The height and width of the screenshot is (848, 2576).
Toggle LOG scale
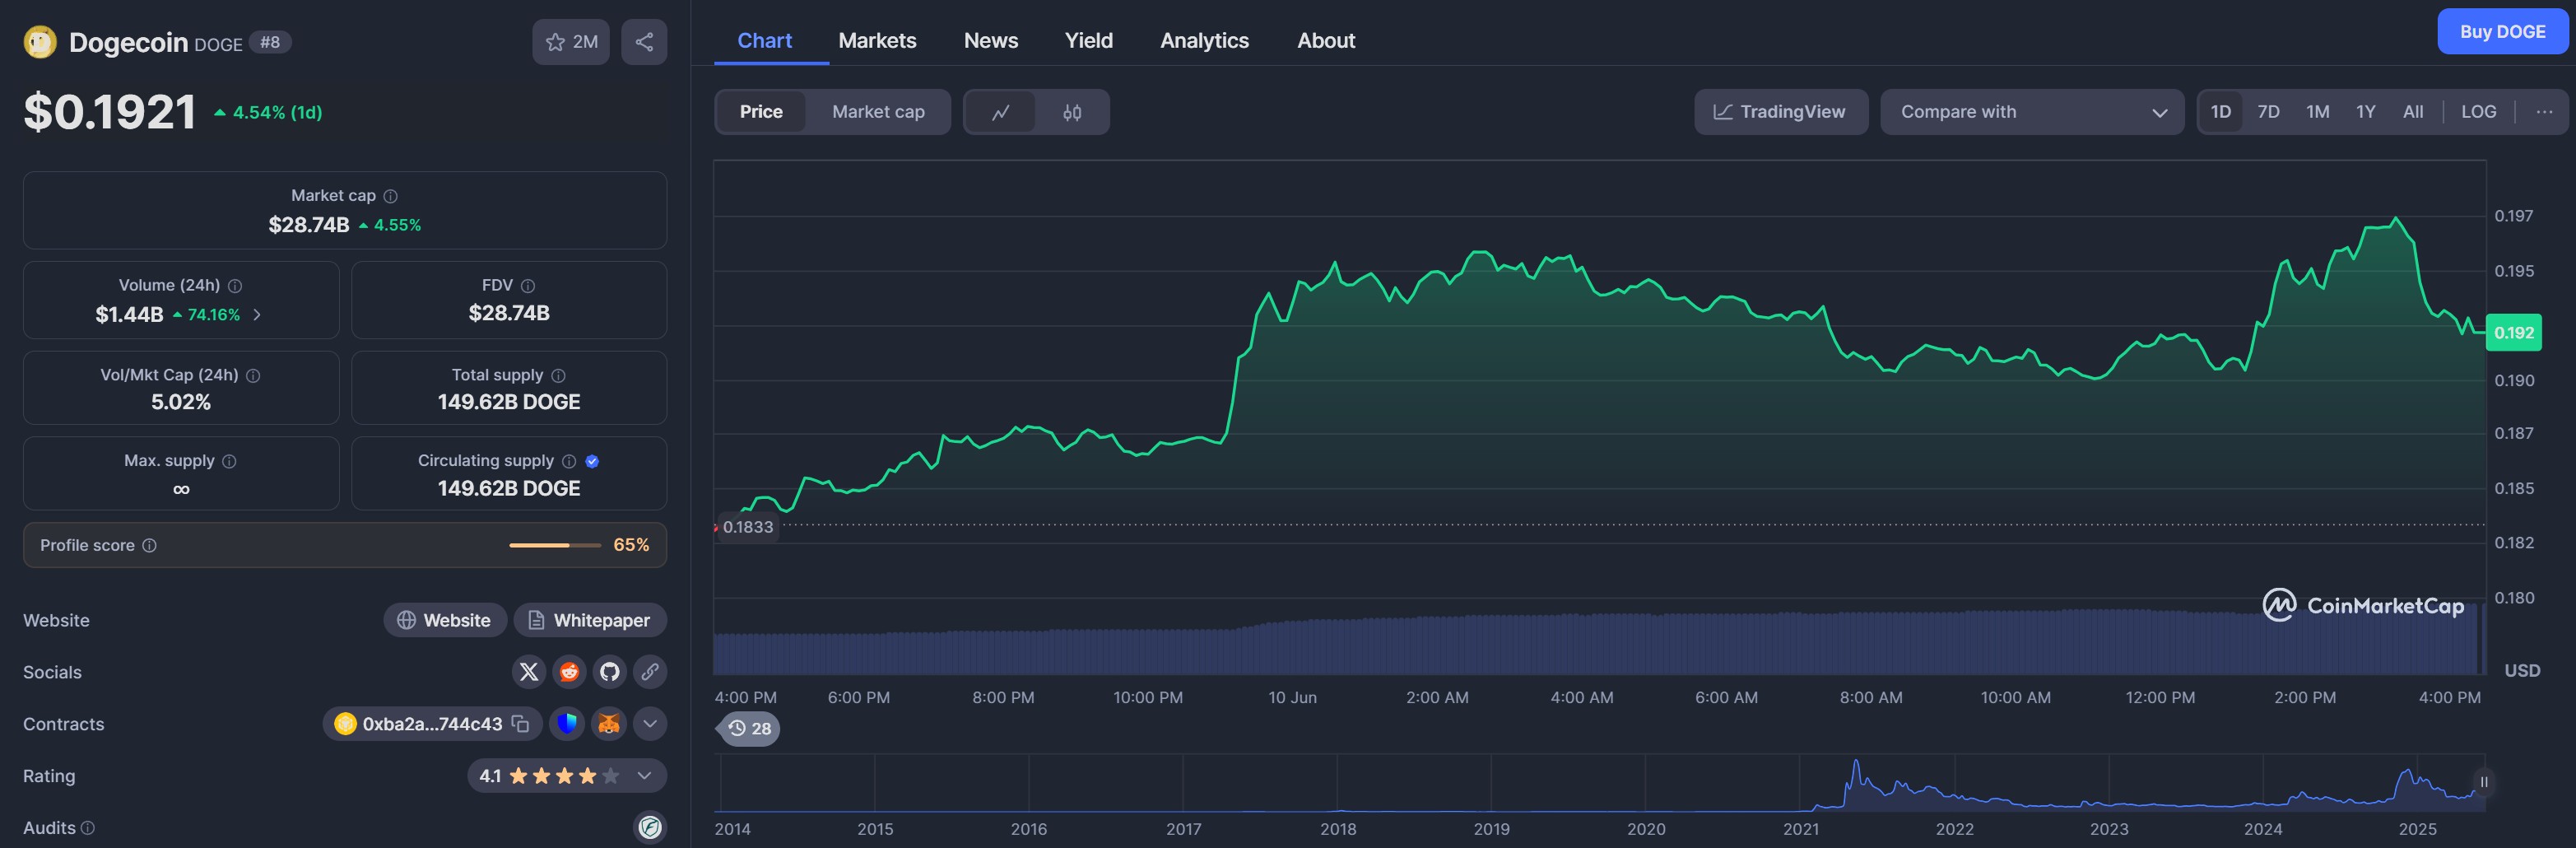(x=2478, y=112)
